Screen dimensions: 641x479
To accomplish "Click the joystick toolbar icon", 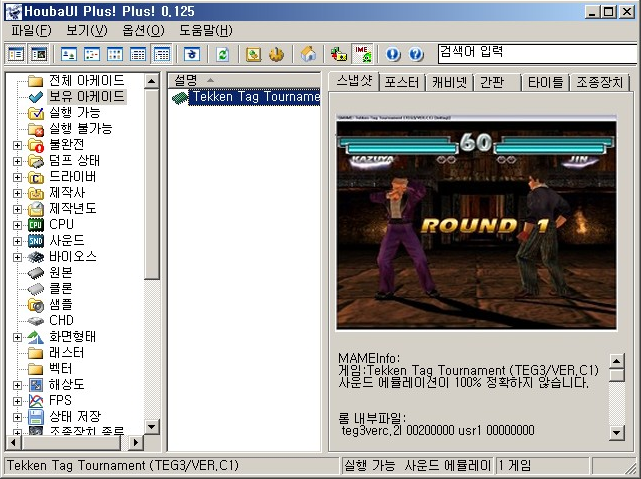I will pyautogui.click(x=276, y=54).
